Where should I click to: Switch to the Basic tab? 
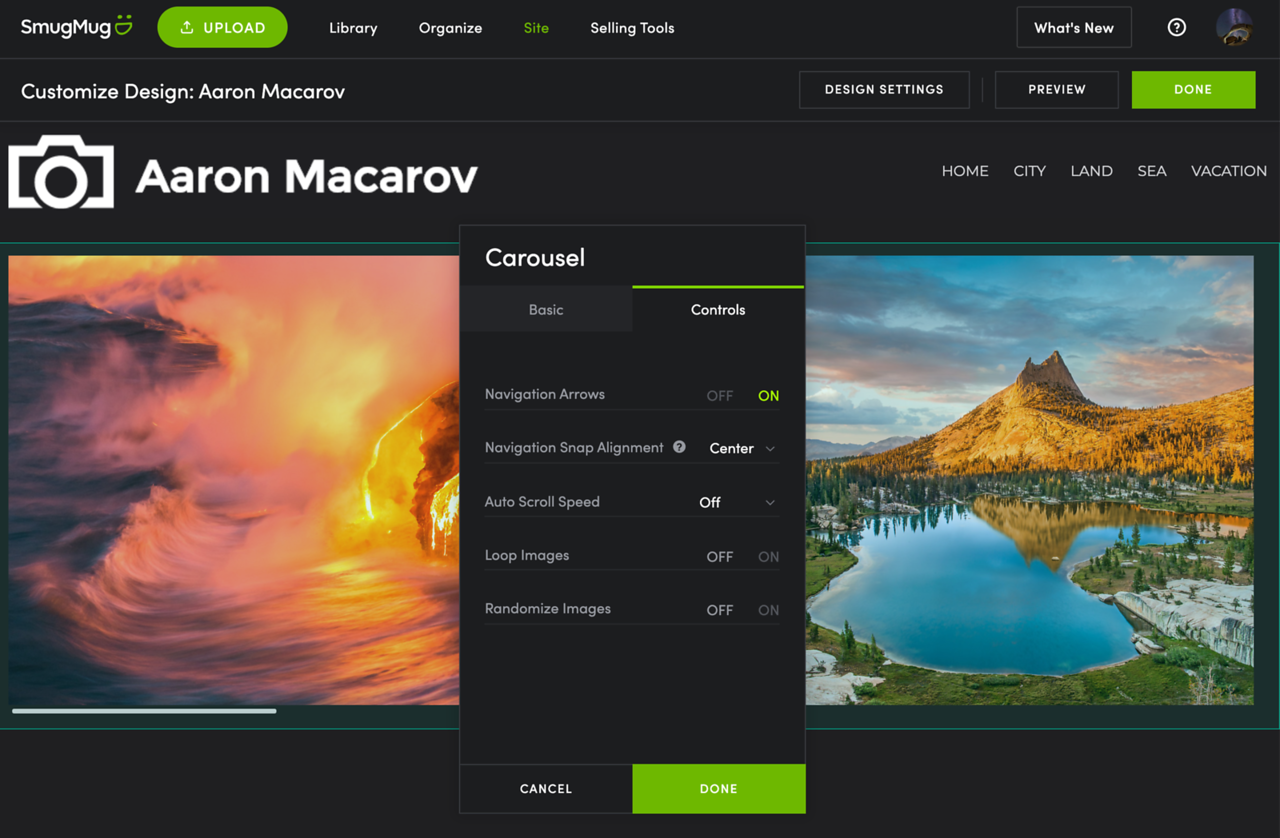(x=546, y=310)
